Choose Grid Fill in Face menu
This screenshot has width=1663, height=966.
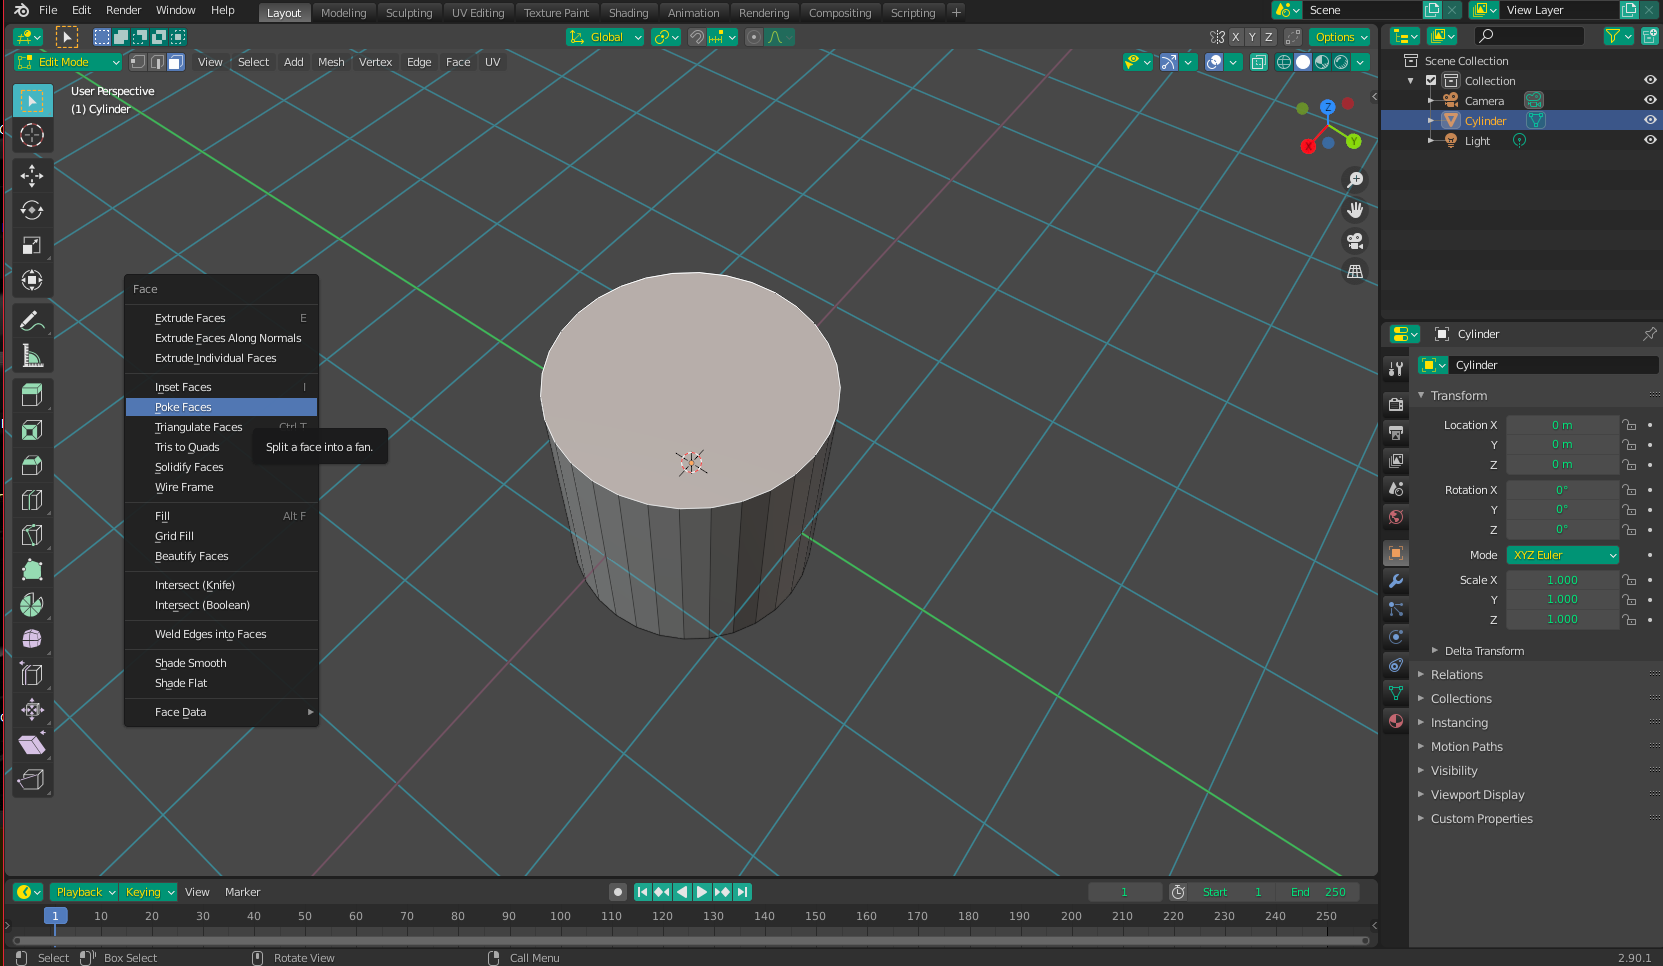point(221,536)
